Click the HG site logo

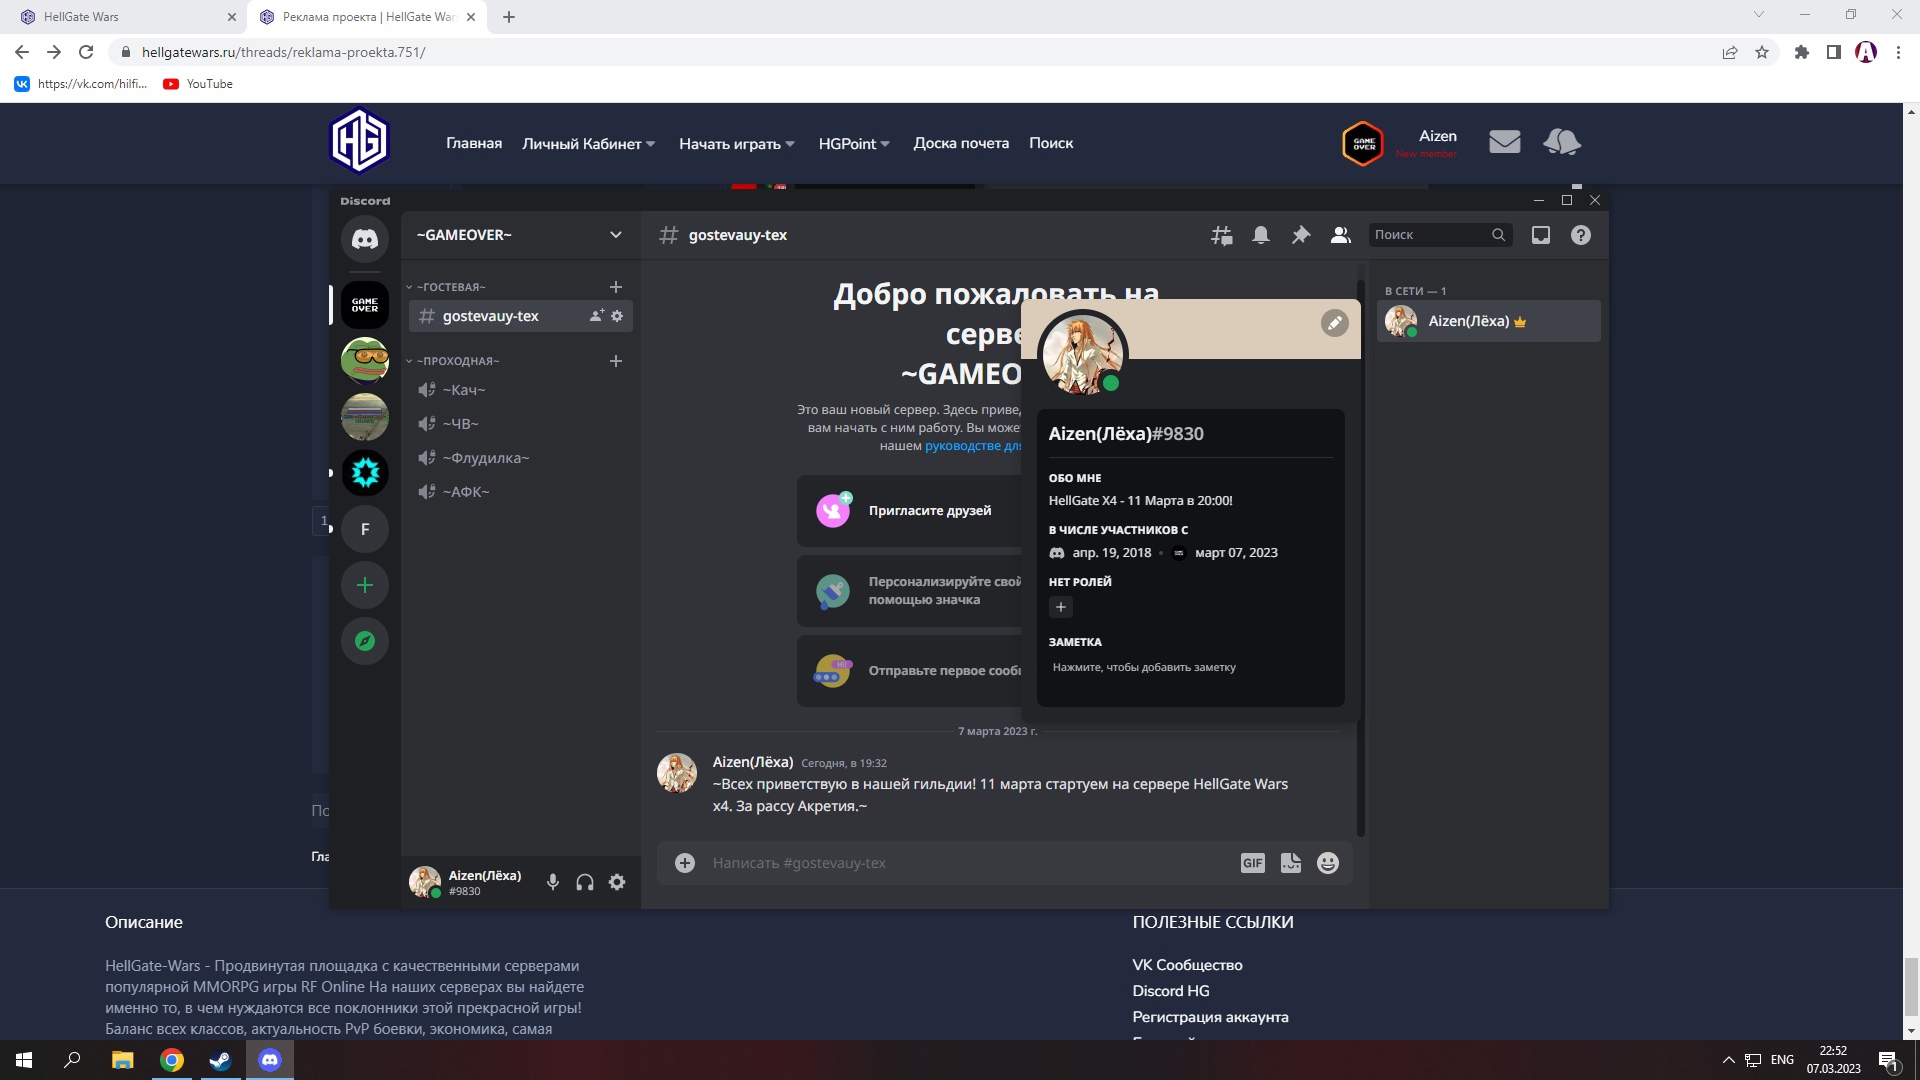point(359,141)
